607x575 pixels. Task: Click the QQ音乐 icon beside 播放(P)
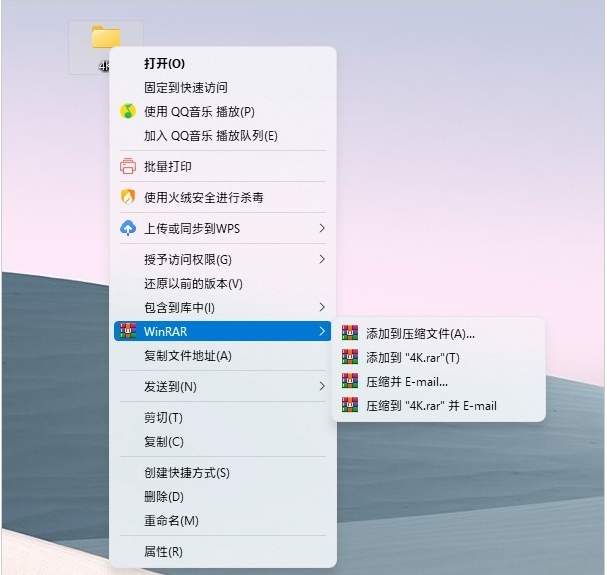tap(128, 112)
